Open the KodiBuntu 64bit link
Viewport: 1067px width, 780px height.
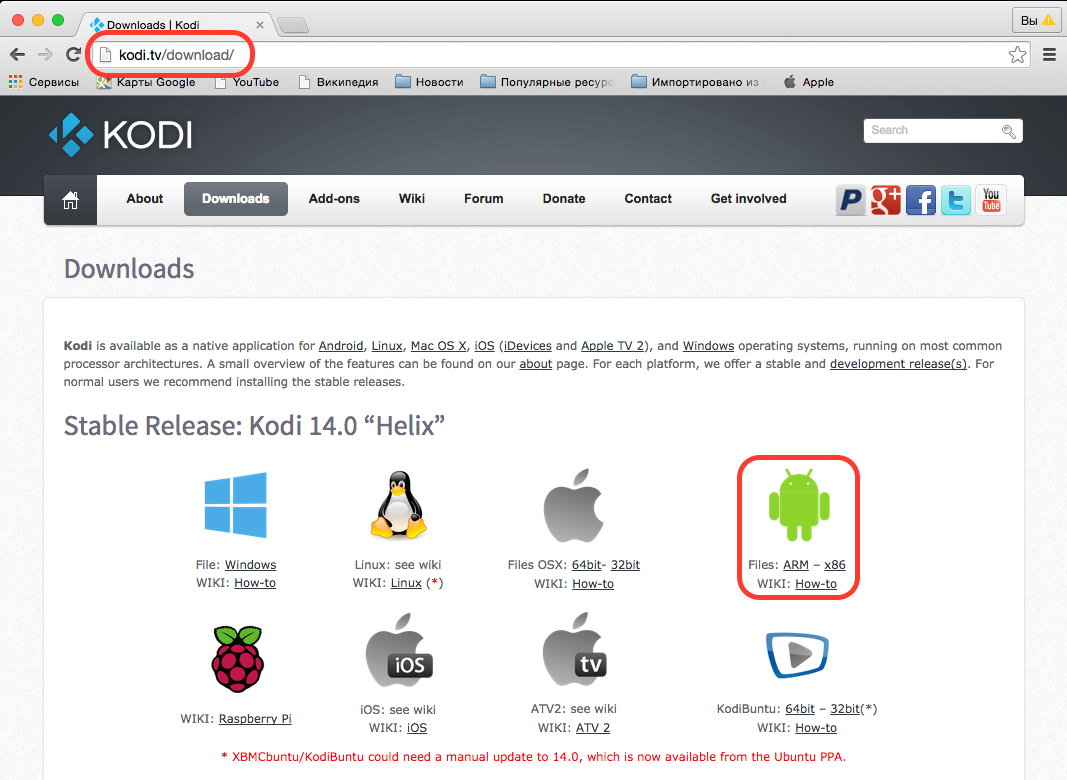coord(800,709)
